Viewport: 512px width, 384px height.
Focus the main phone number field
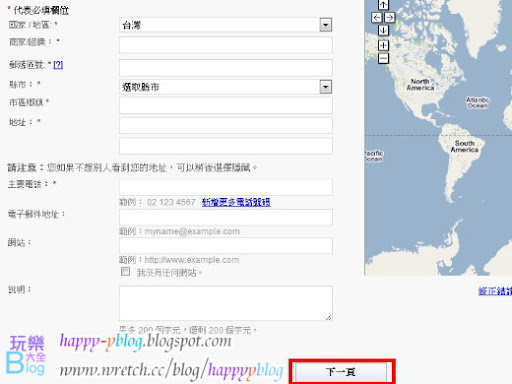[226, 187]
